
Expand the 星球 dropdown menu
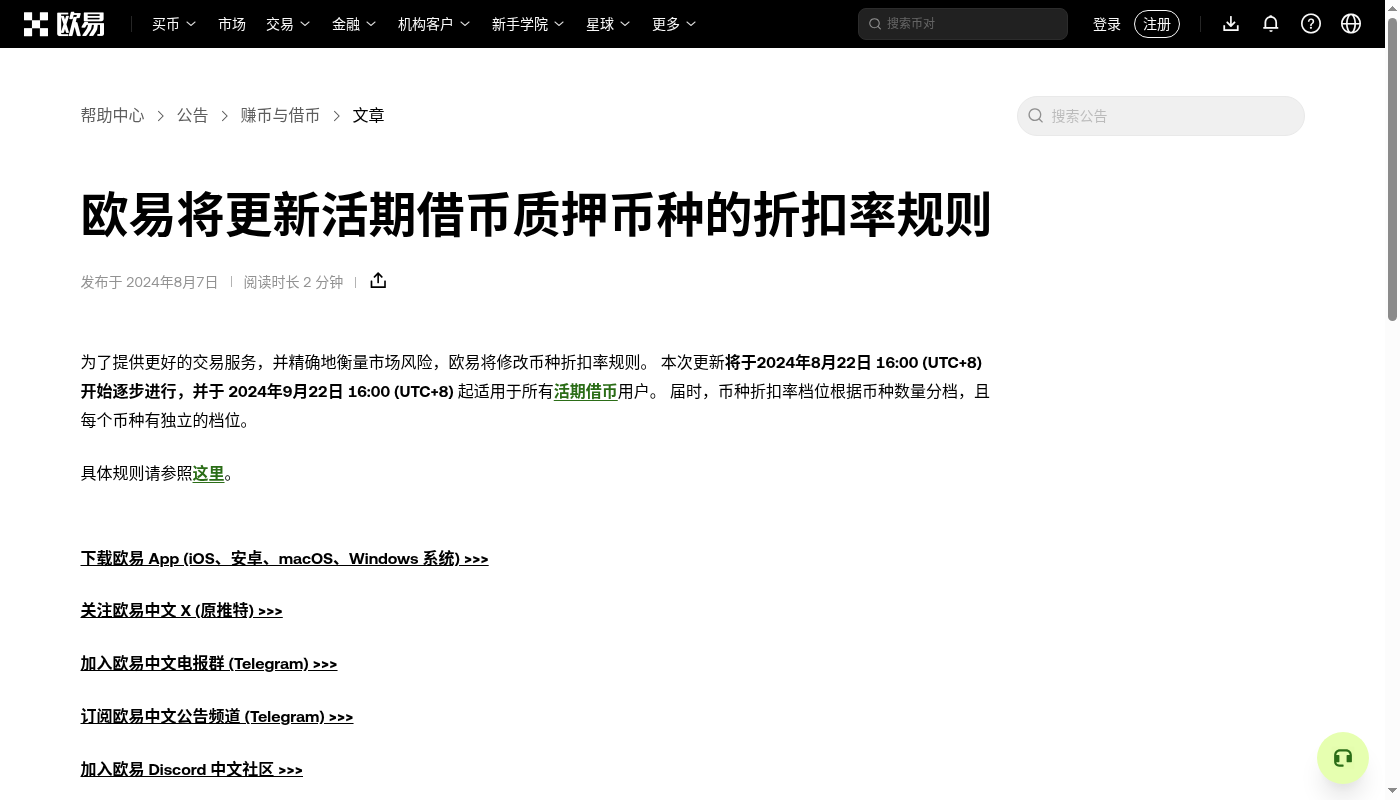point(608,24)
